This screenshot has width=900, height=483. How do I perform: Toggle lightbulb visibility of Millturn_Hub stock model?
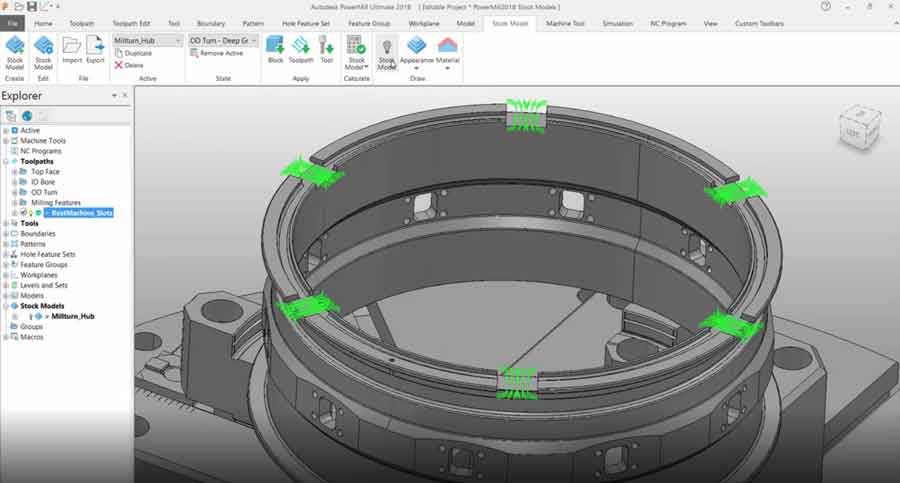tap(30, 316)
